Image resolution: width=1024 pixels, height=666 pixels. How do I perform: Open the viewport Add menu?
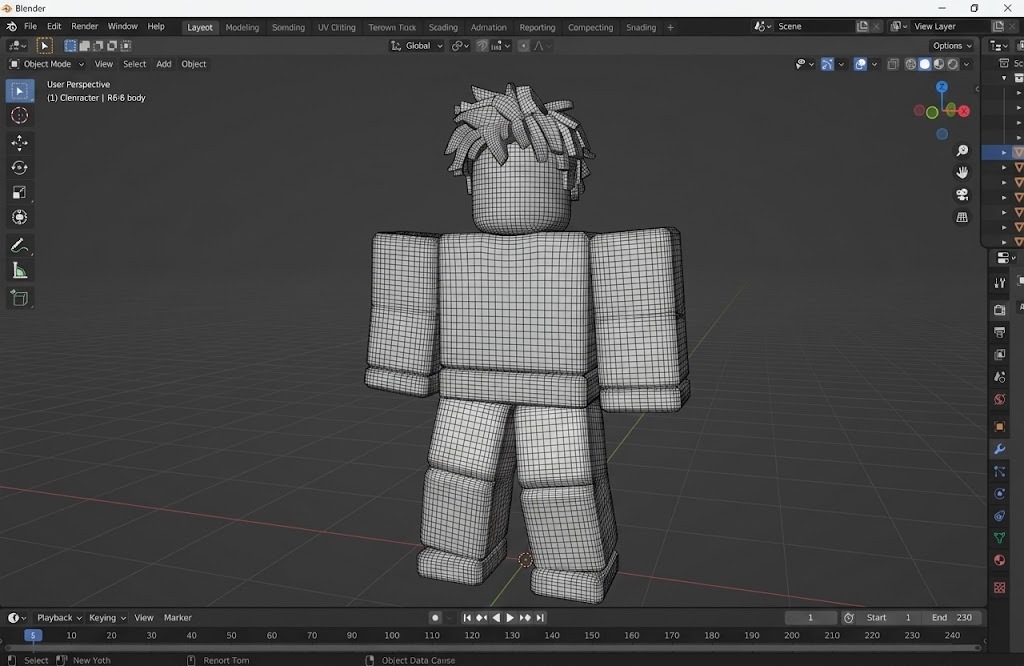[164, 64]
